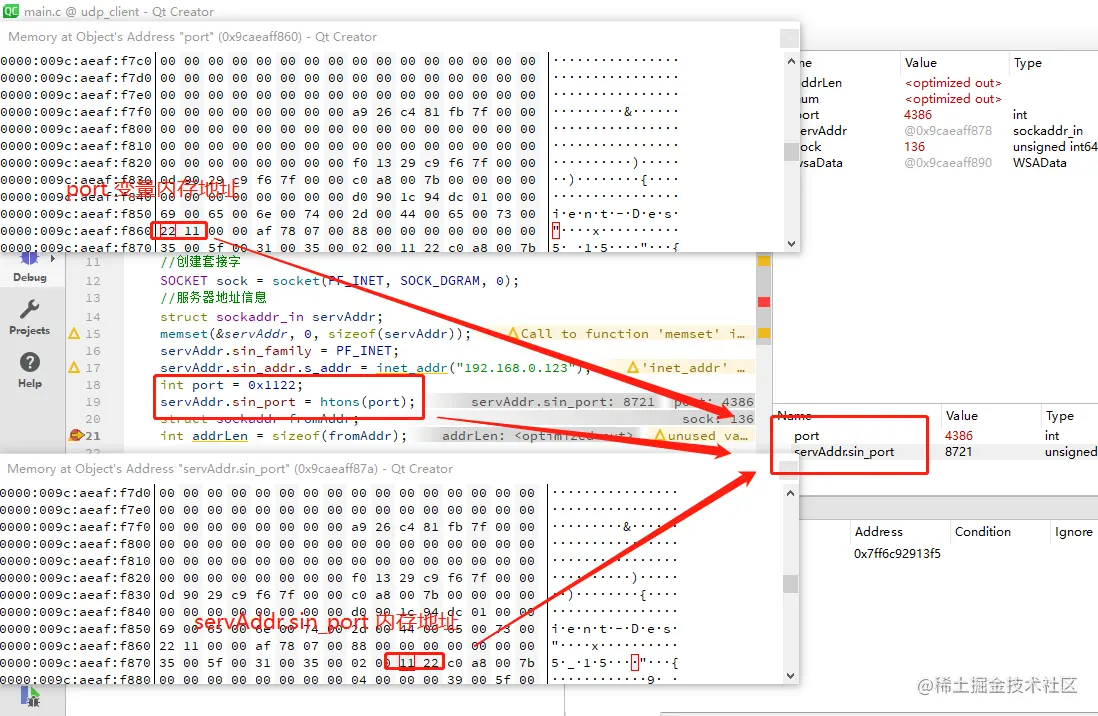Sort locals by Type column header

[x=1028, y=62]
